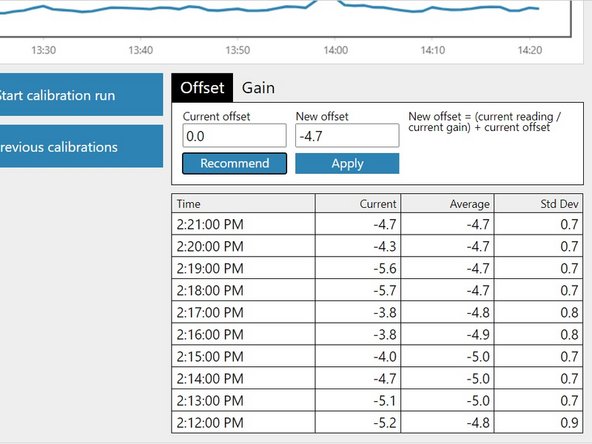Click the -4.3 current reading cell
The height and width of the screenshot is (444, 592).
358,246
